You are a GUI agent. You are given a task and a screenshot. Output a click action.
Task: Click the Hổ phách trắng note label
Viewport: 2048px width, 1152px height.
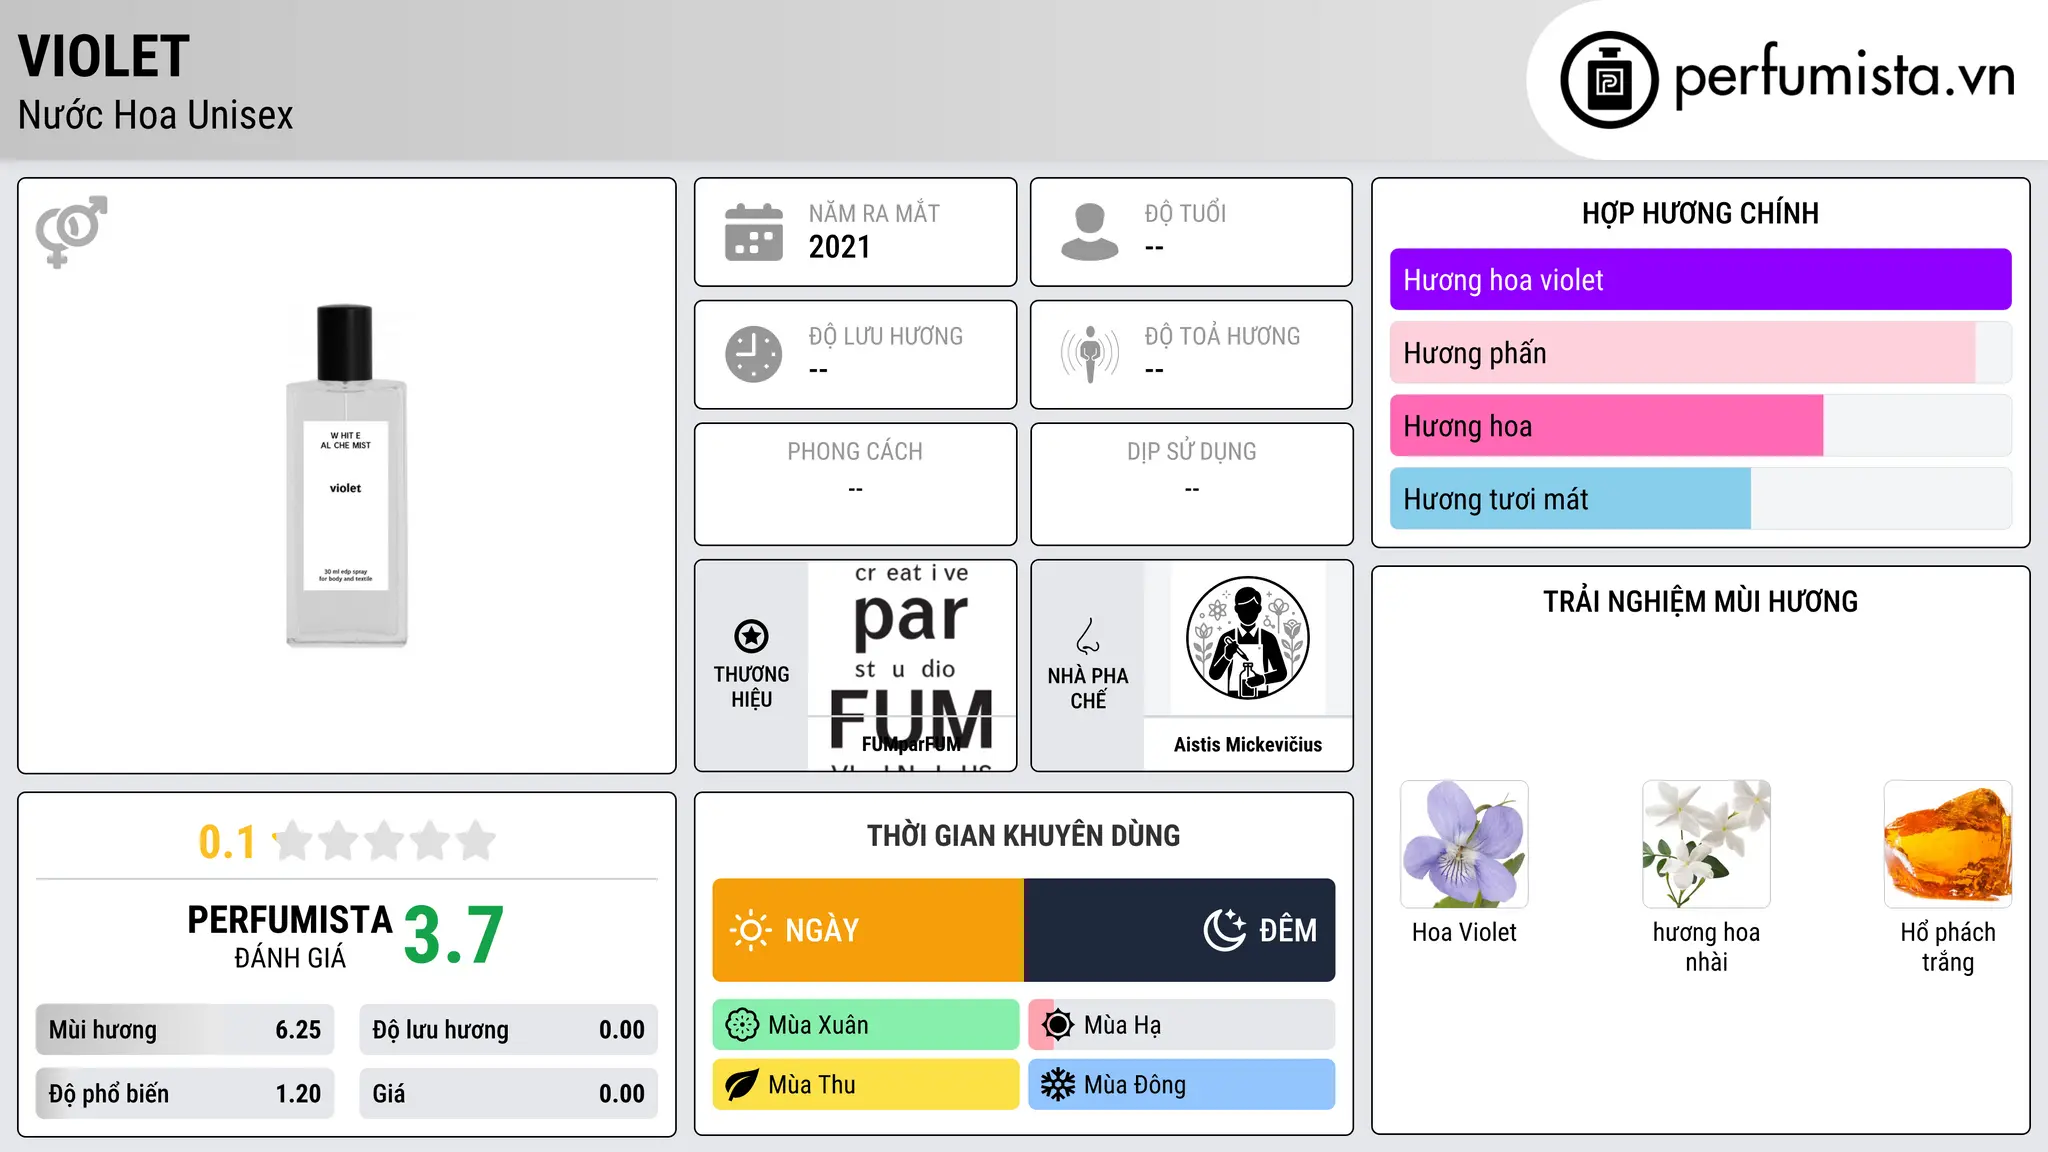click(1948, 947)
